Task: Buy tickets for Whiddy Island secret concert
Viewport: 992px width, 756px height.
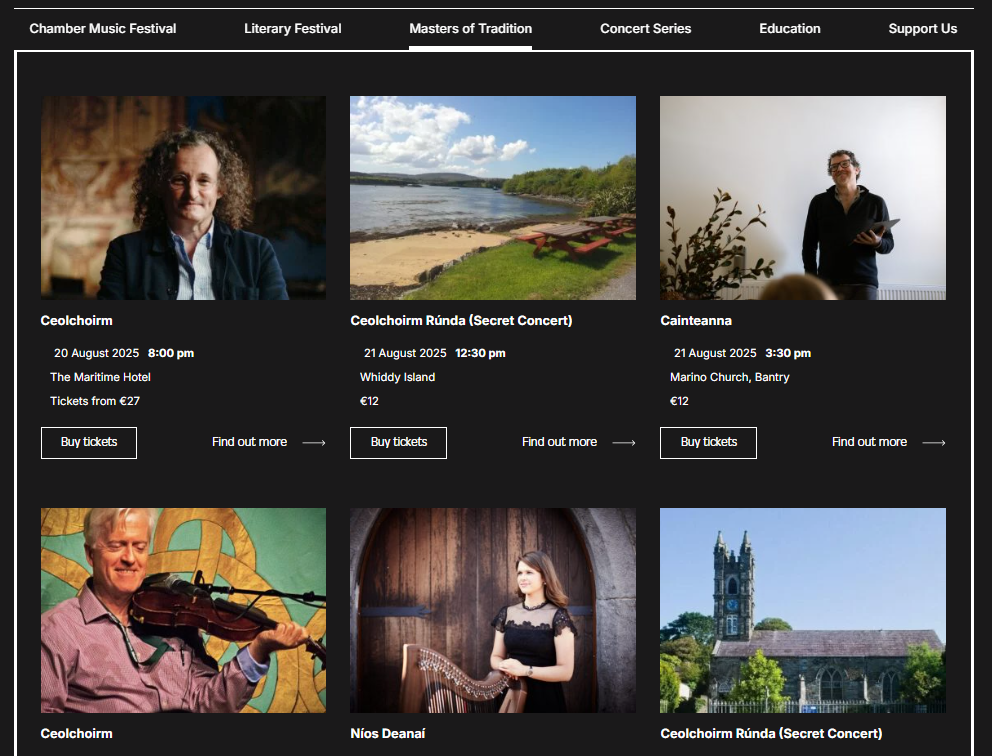Action: pos(399,442)
